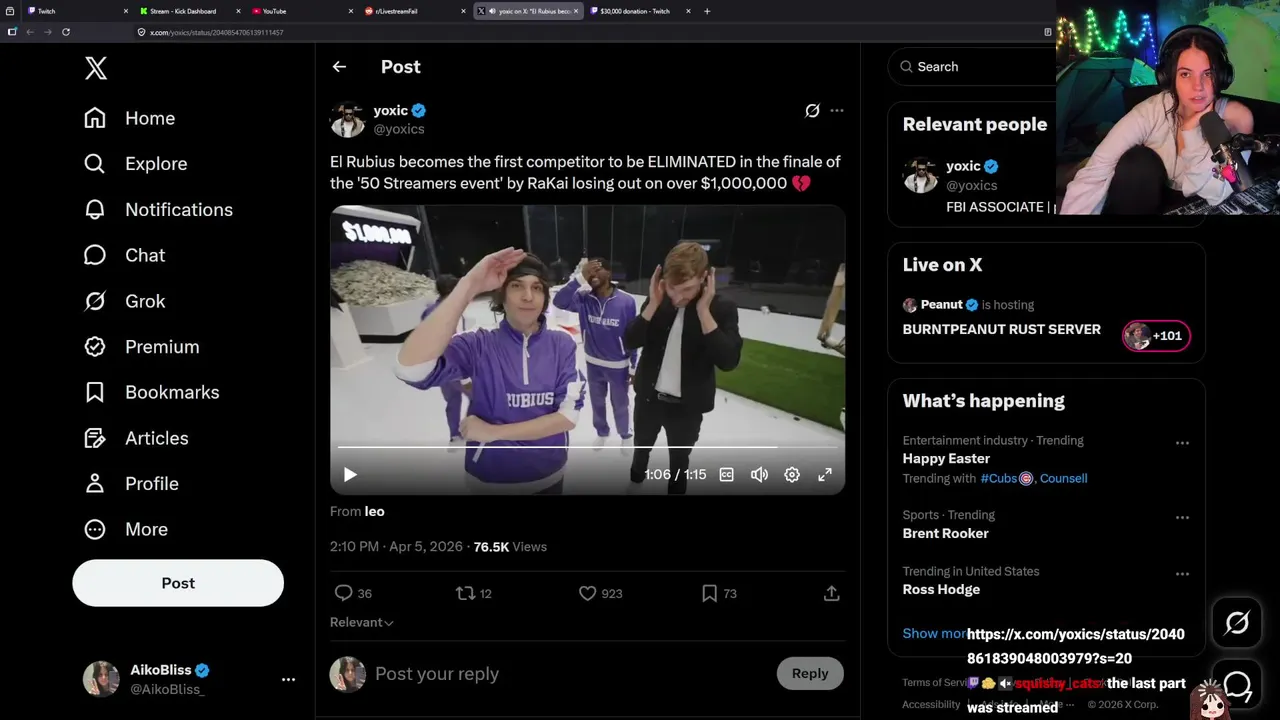1280x720 pixels.
Task: Open Ross Hodge trend options ellipsis
Action: click(1182, 574)
